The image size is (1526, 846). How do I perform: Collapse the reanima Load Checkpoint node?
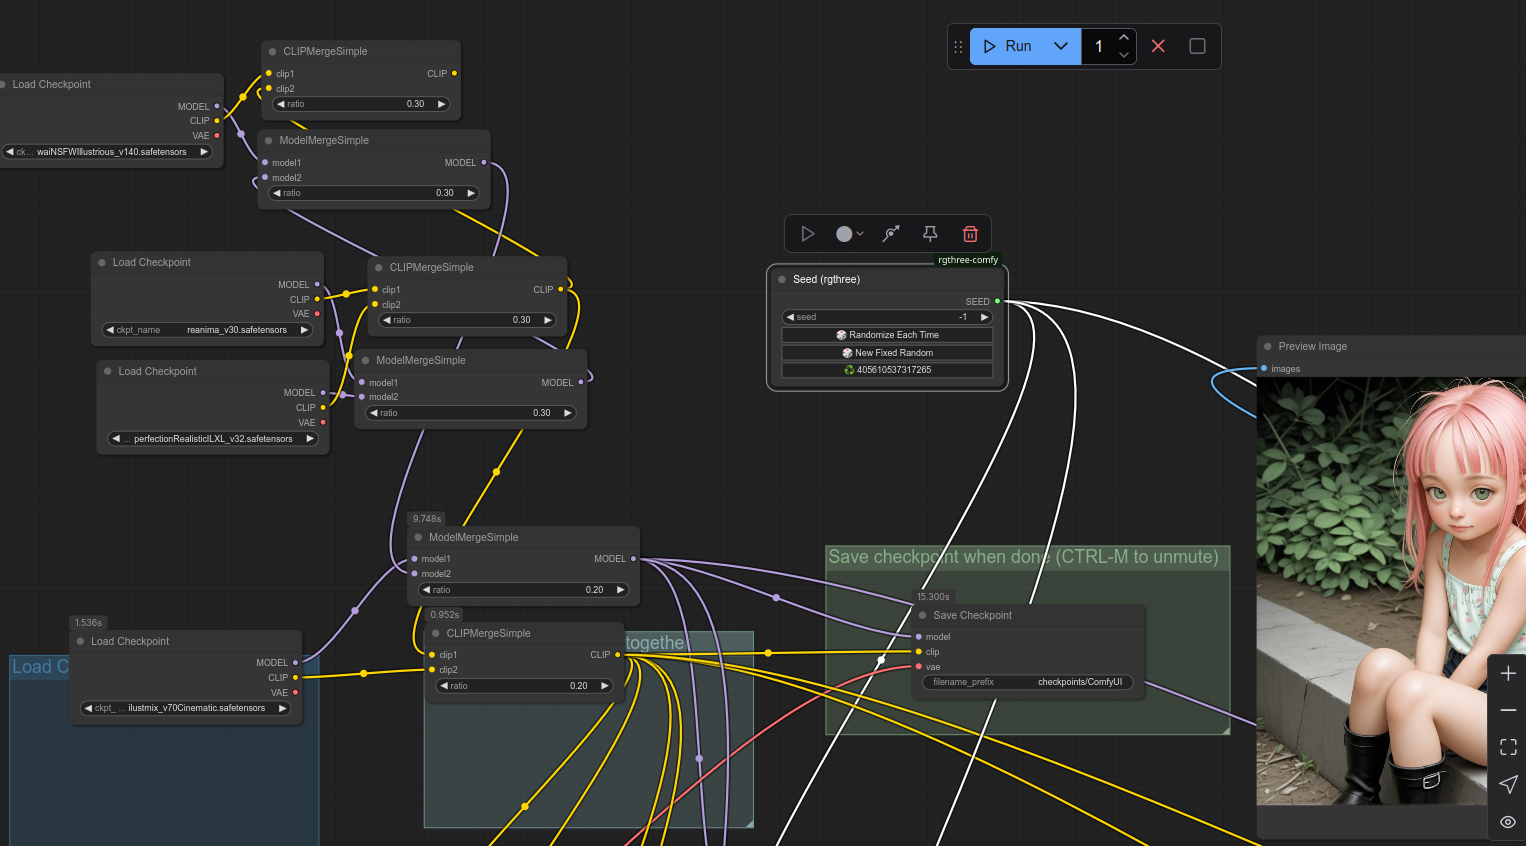(102, 262)
